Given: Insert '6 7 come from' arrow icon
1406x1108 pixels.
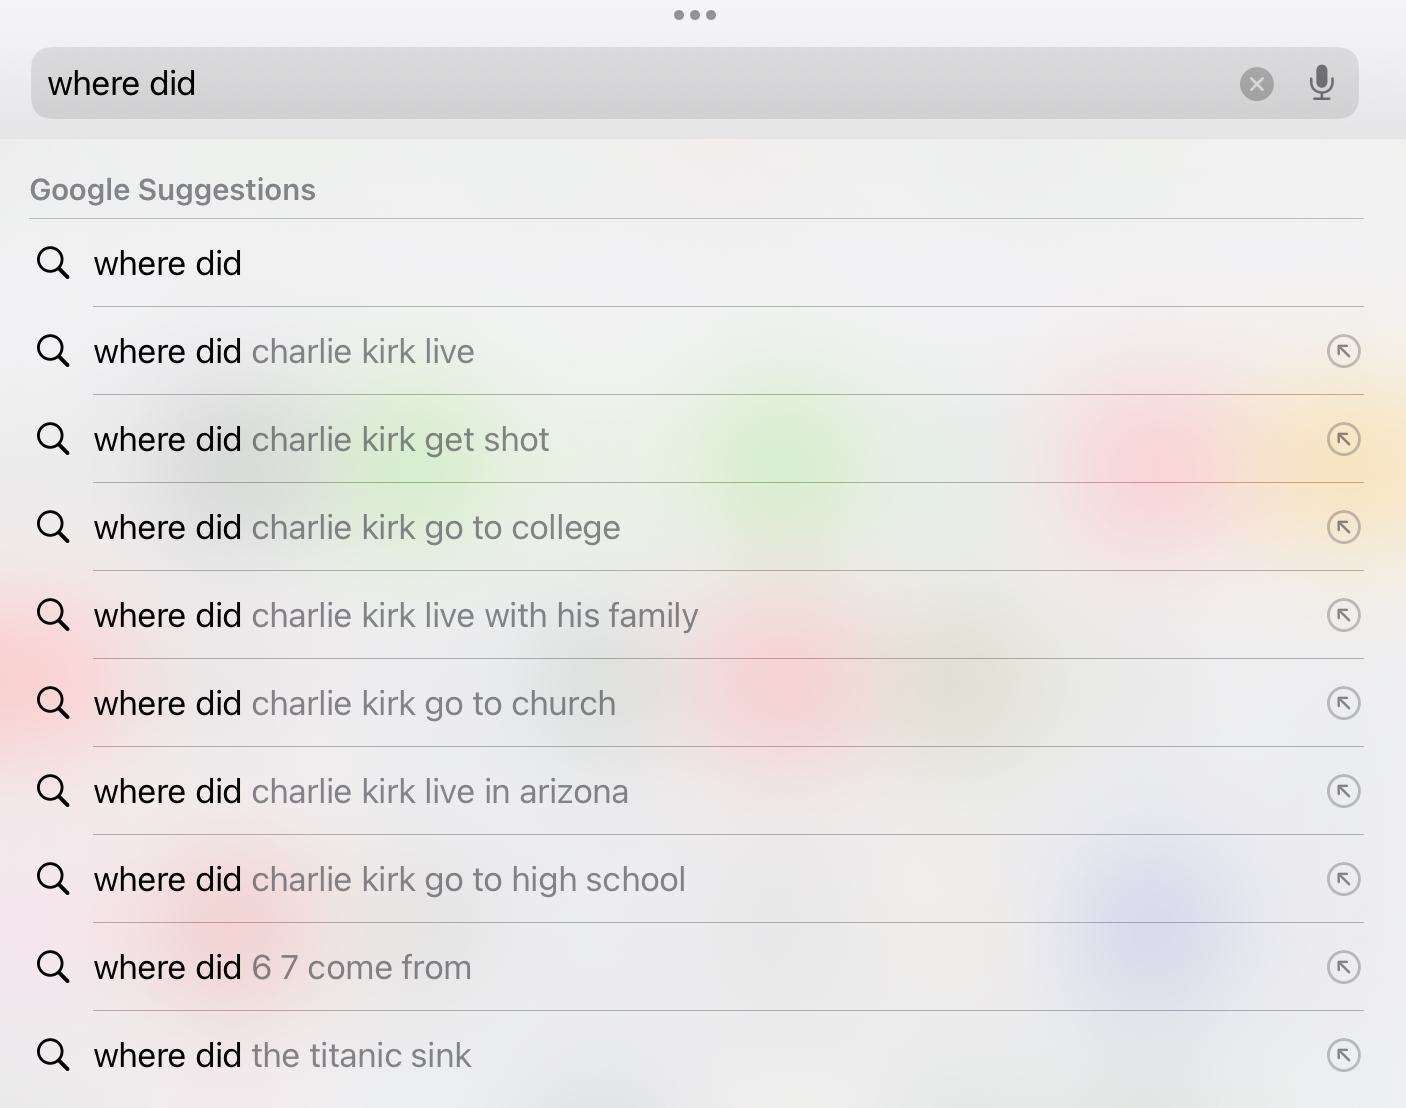Looking at the screenshot, I should [1343, 967].
